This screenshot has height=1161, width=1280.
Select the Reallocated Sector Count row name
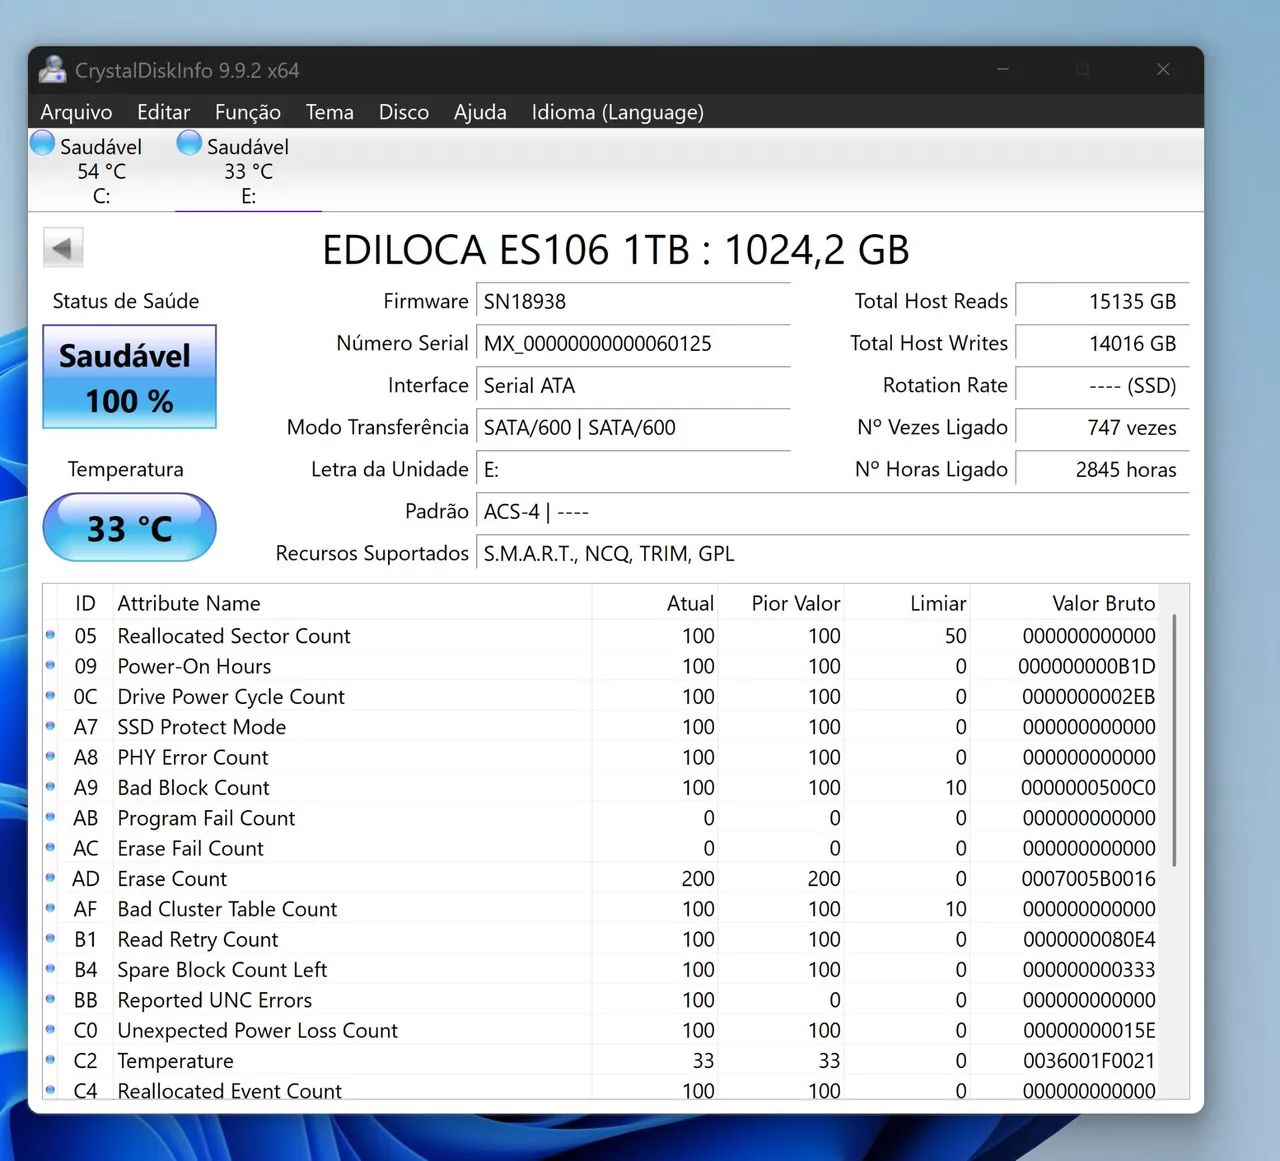tap(234, 636)
